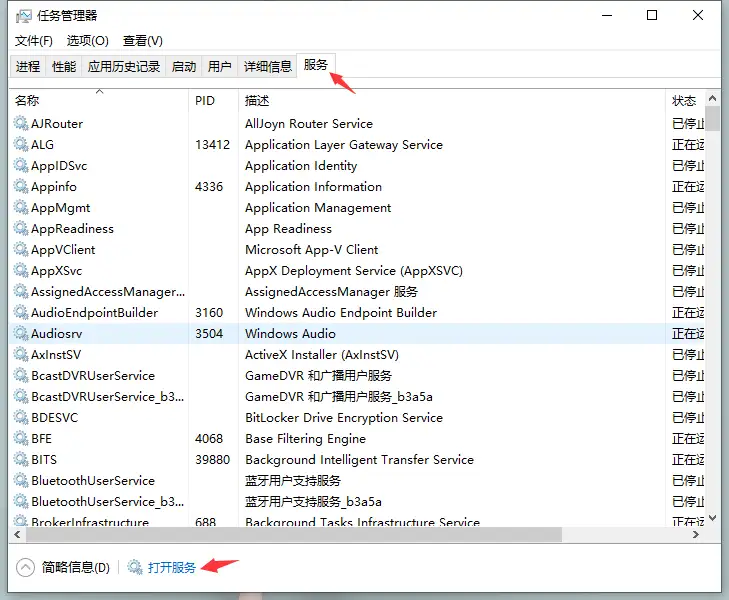Click the 打开服务 link
The width and height of the screenshot is (729, 600).
172,568
